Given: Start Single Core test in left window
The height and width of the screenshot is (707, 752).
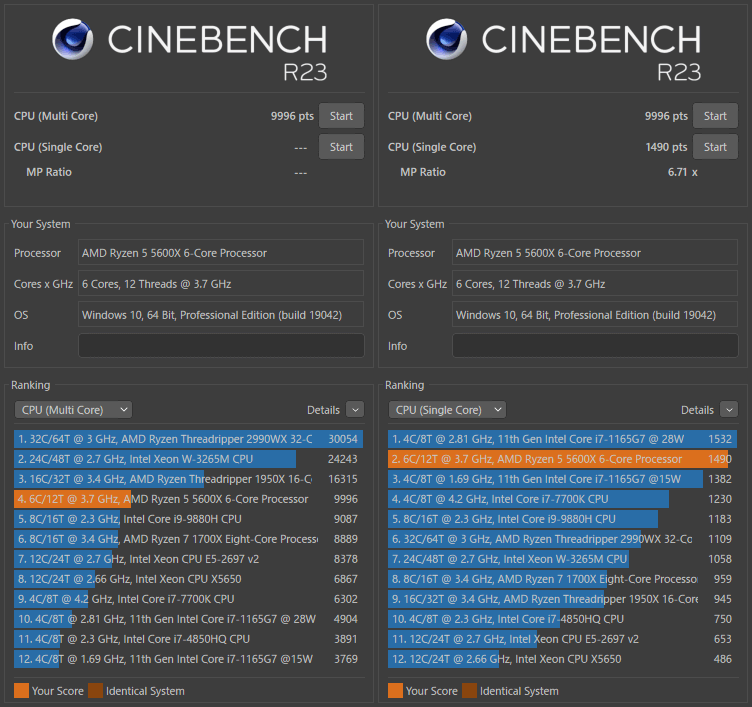Looking at the screenshot, I should [341, 147].
